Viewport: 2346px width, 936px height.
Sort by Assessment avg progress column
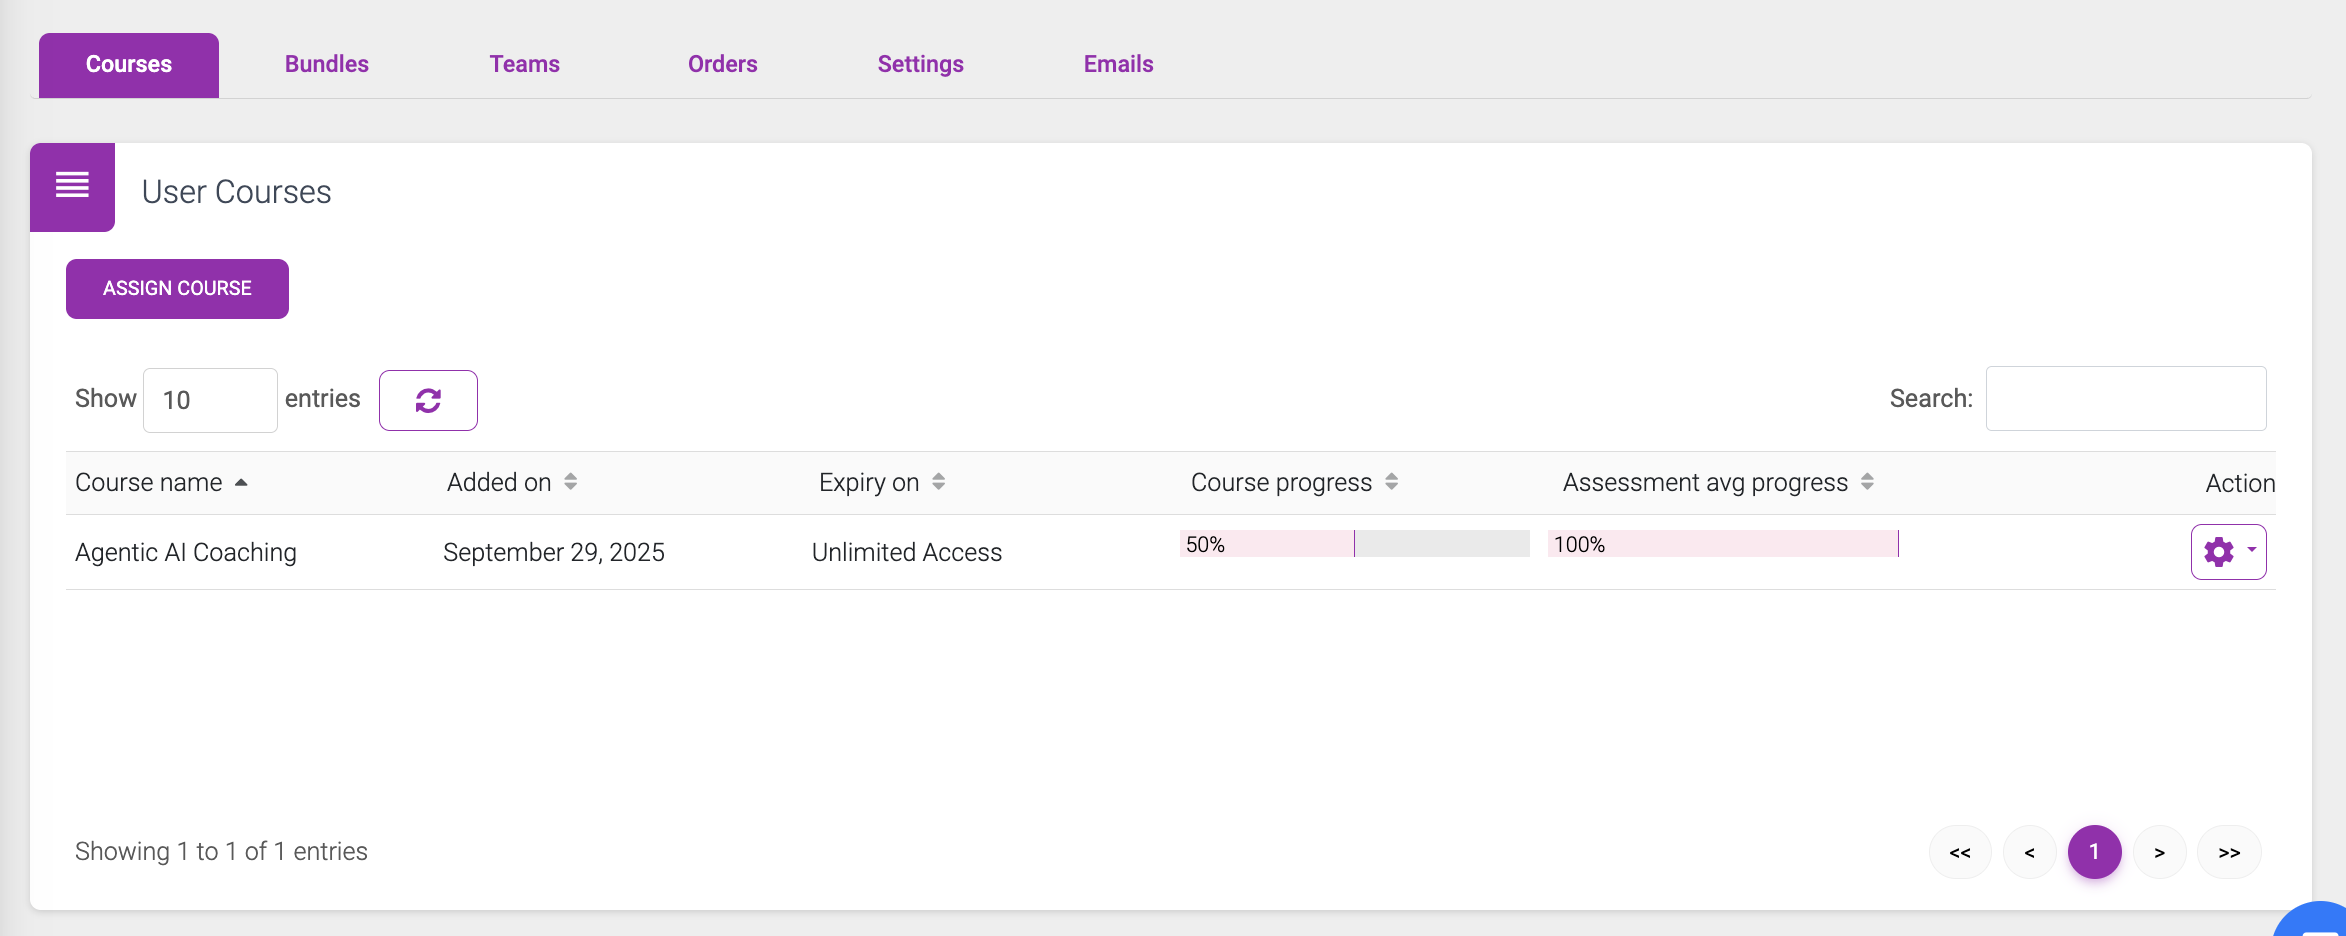1867,482
